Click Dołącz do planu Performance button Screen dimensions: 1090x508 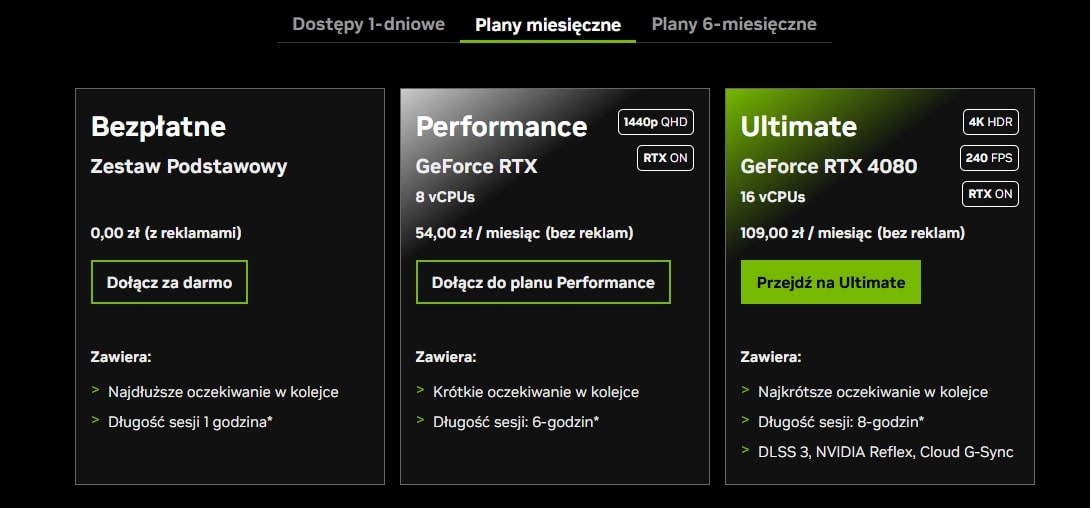coord(543,282)
